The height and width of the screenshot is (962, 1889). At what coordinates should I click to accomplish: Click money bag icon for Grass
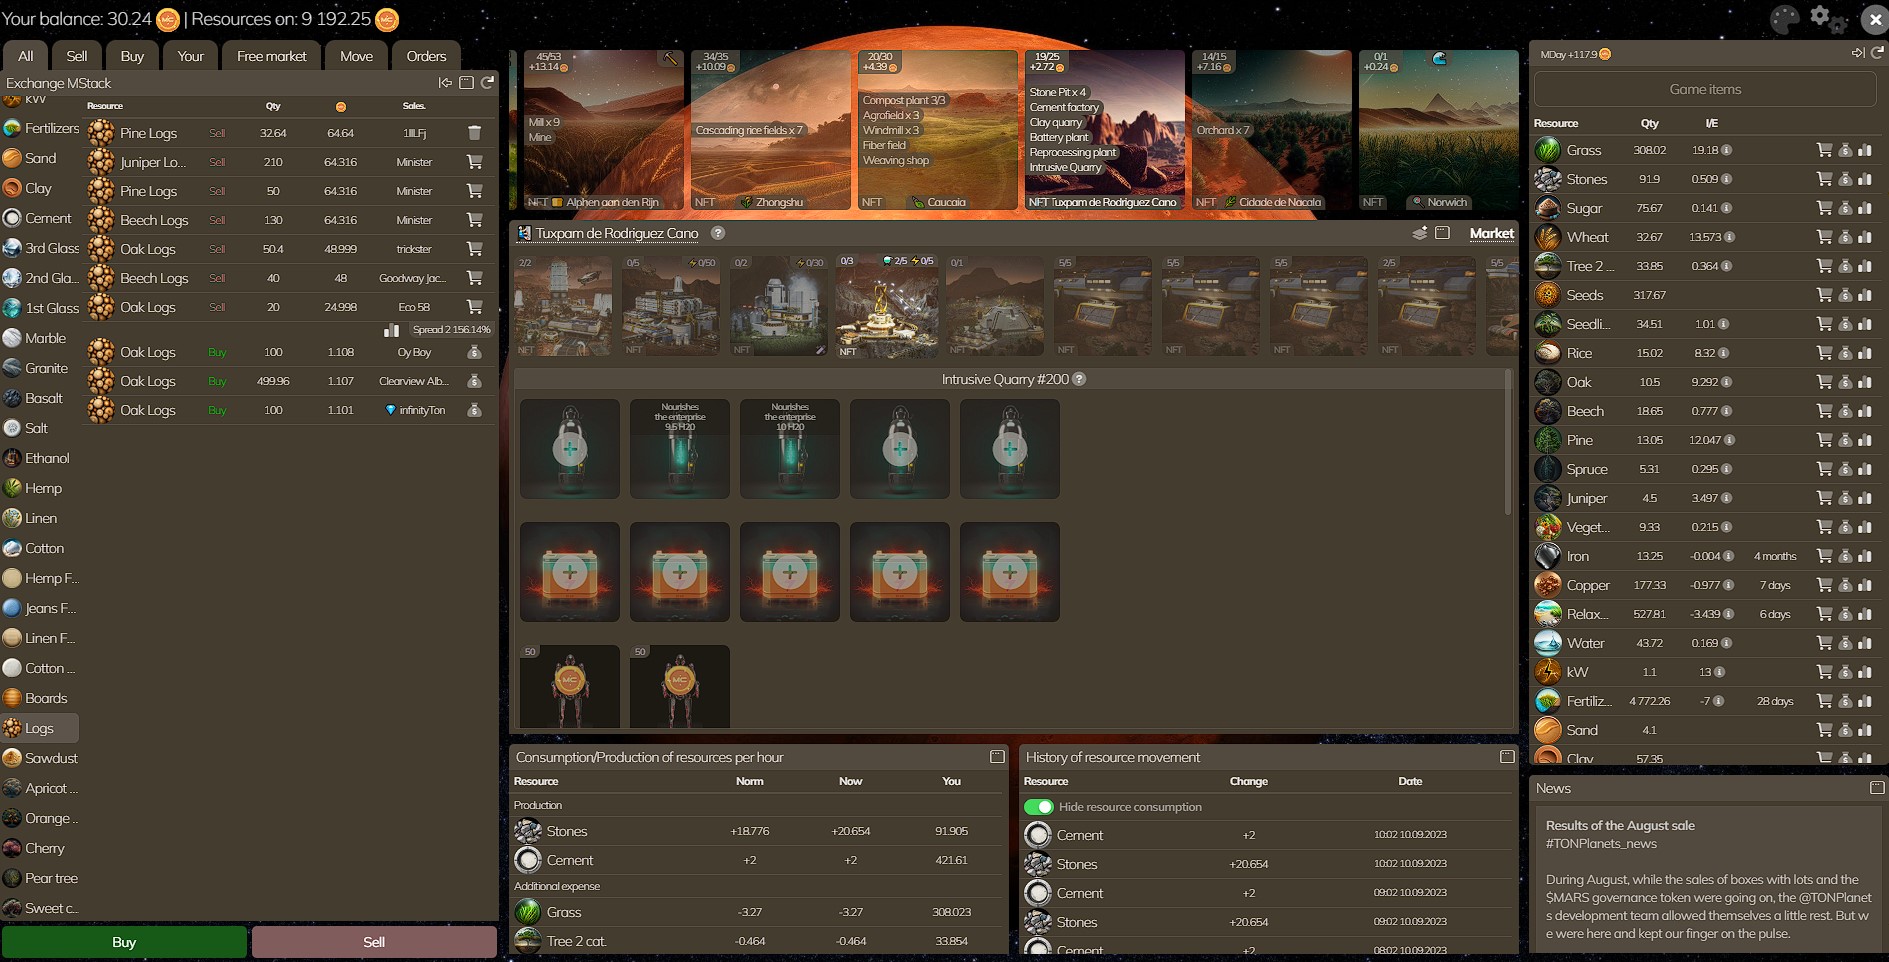(1845, 150)
